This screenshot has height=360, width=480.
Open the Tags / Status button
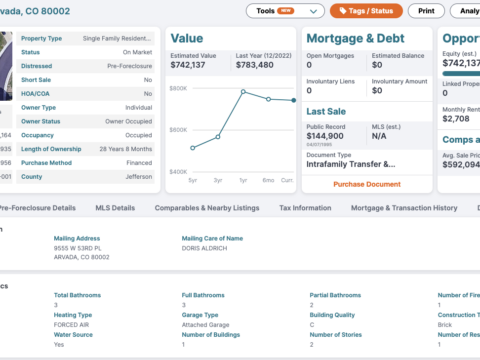[x=366, y=11]
